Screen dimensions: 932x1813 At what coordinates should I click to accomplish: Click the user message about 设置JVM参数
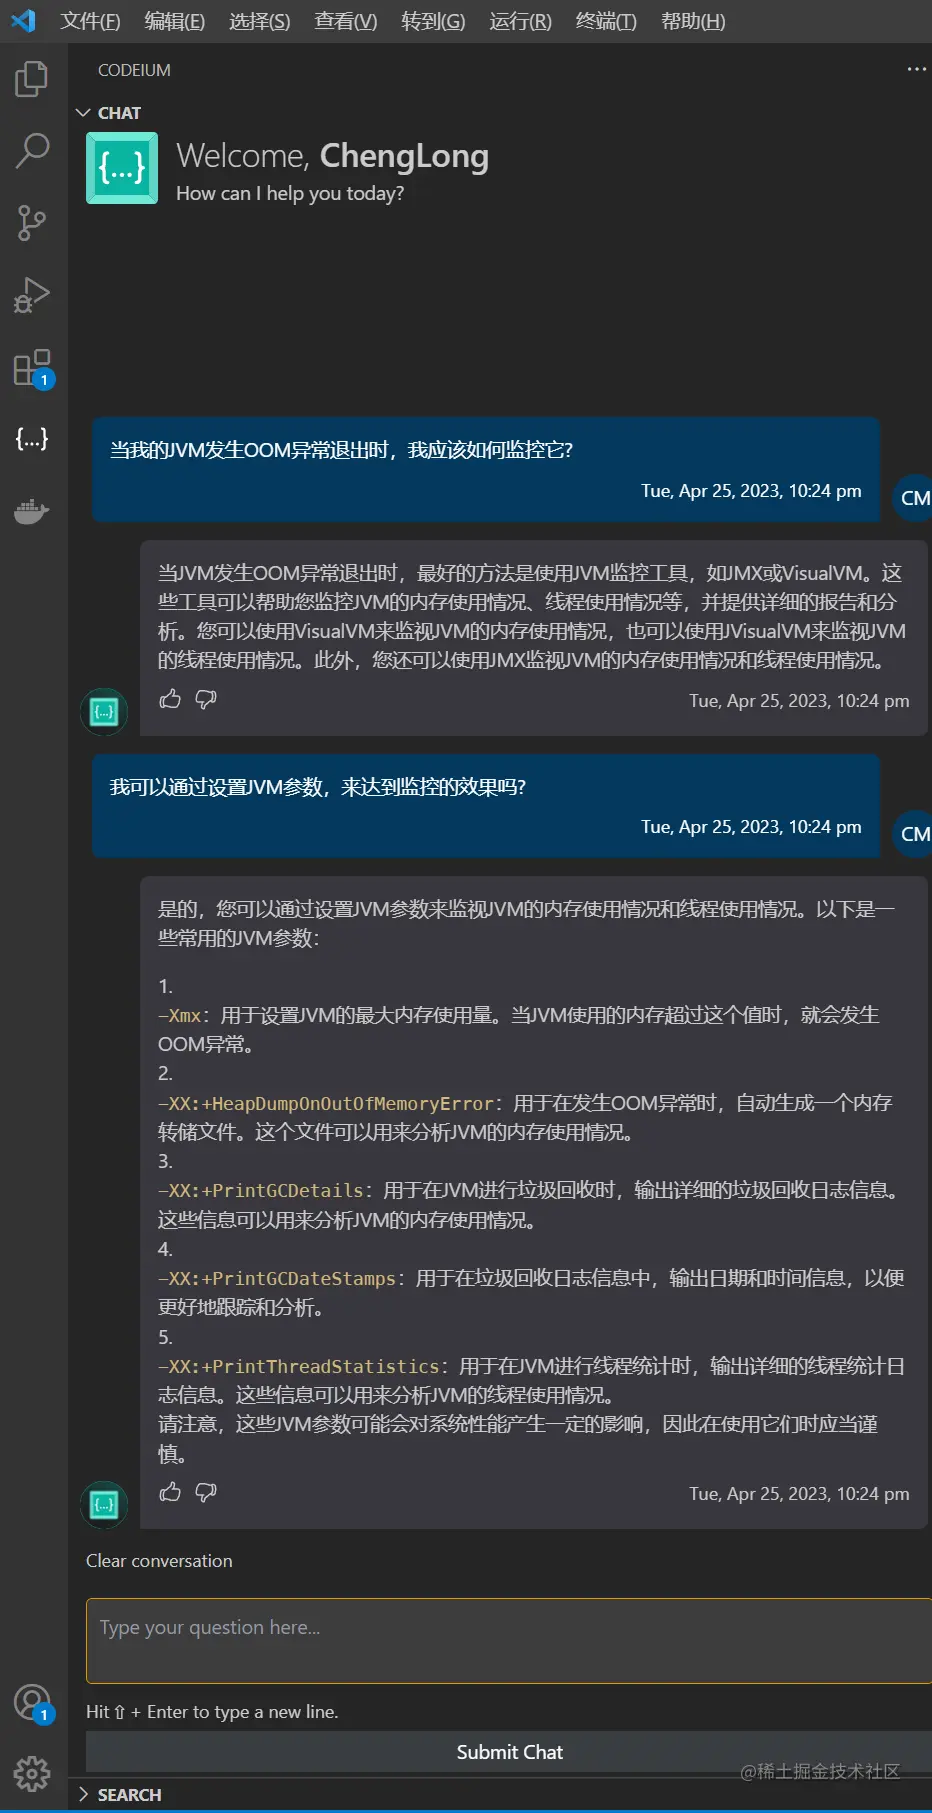click(486, 806)
